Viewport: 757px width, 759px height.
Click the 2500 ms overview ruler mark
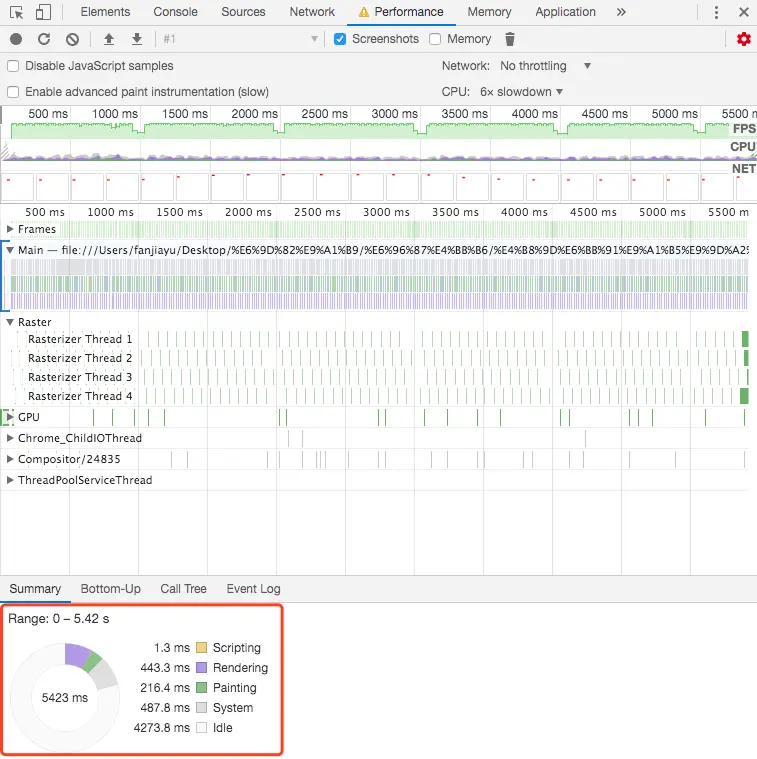coord(324,114)
